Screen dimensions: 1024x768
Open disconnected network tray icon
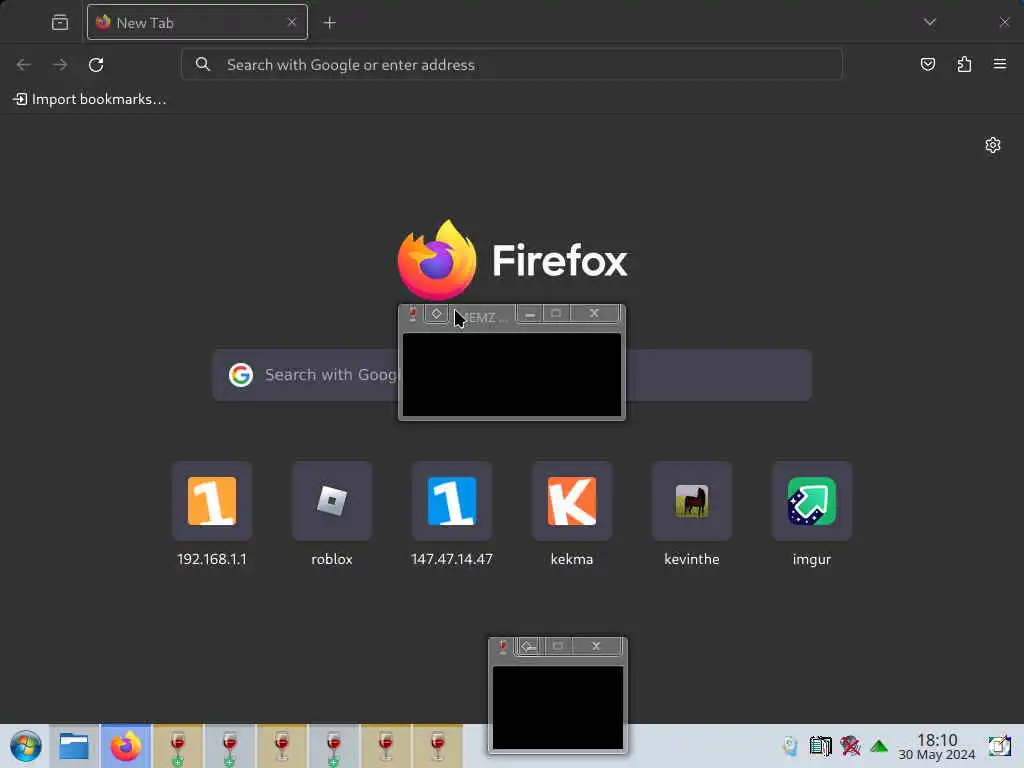click(x=850, y=746)
